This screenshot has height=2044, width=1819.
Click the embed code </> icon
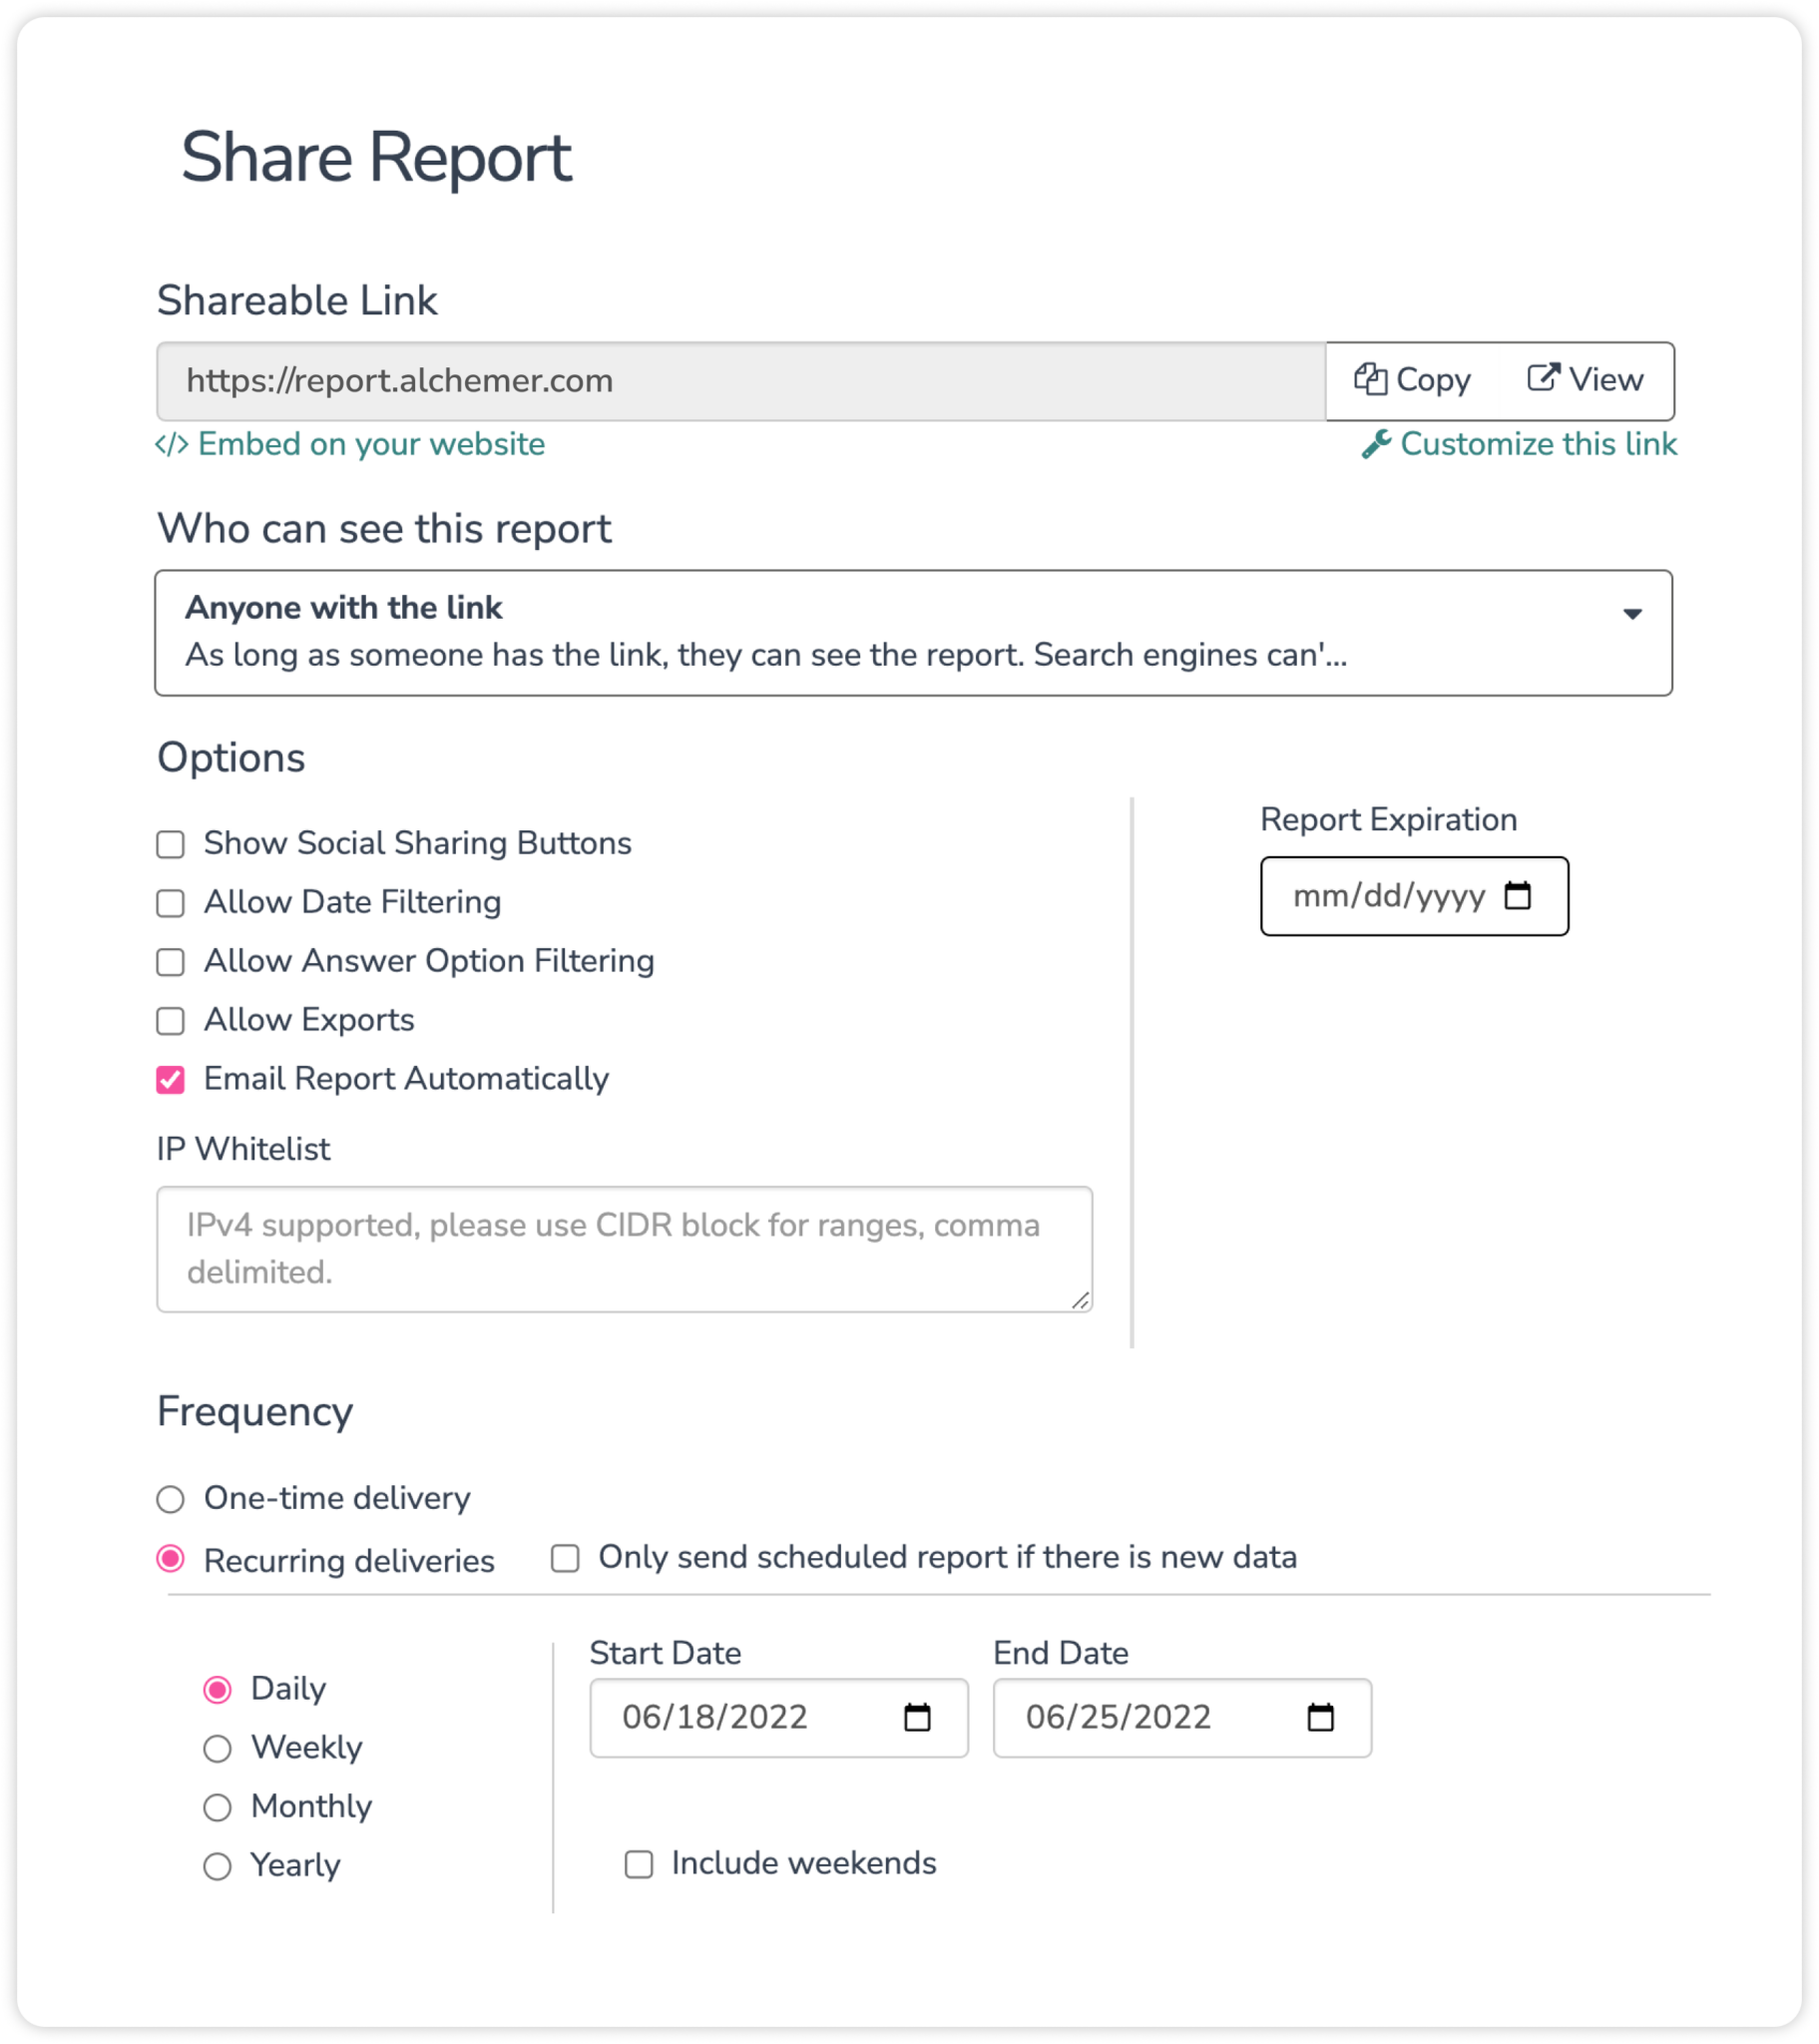coord(172,443)
